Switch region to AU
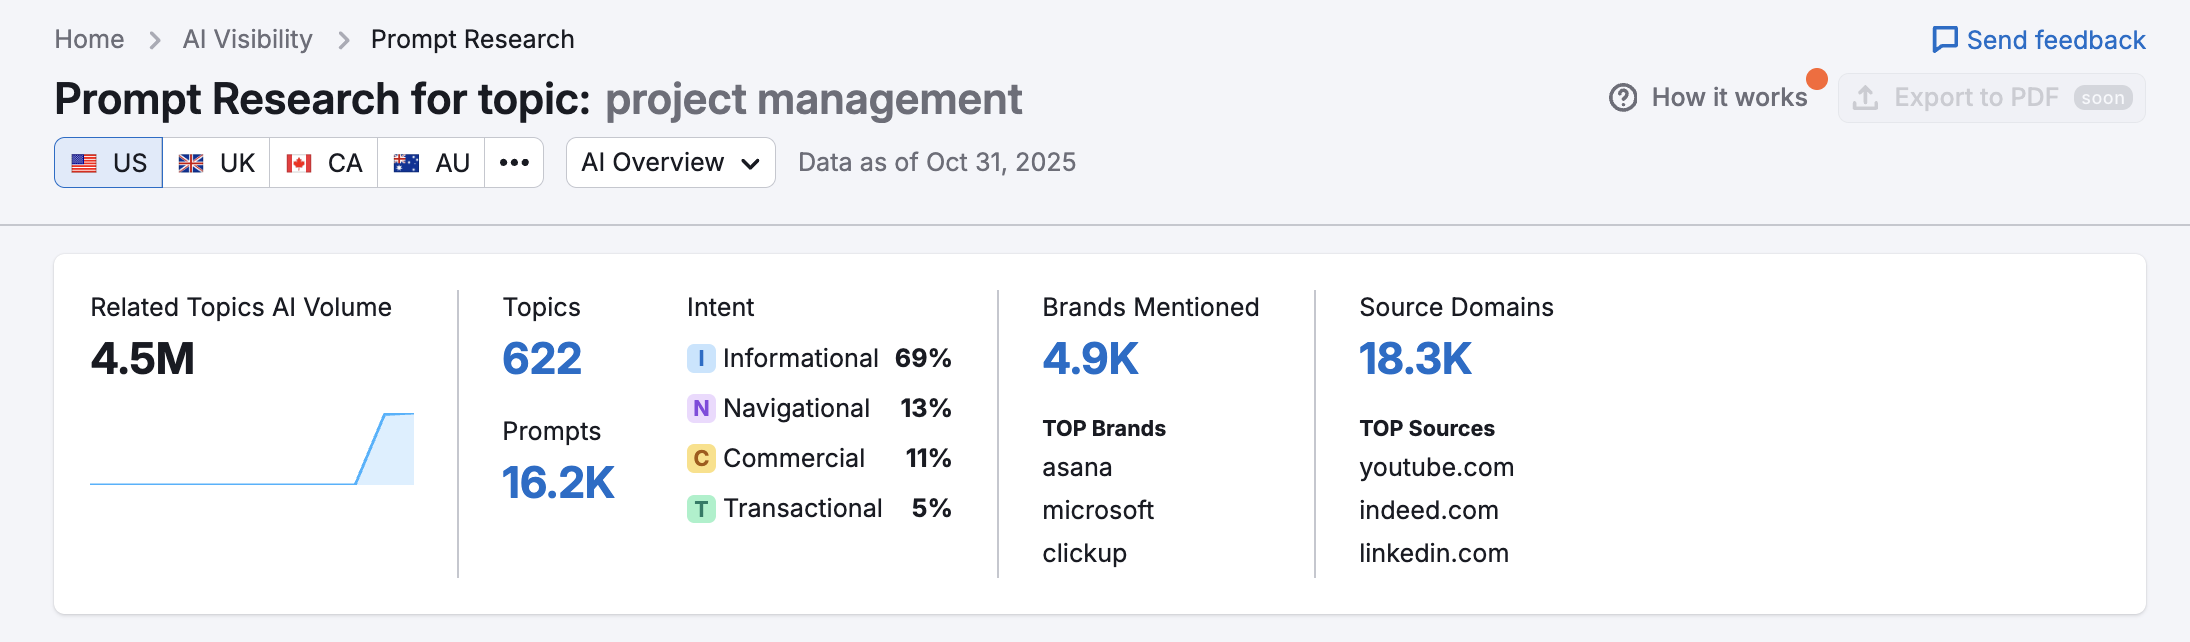Image resolution: width=2190 pixels, height=642 pixels. (x=431, y=163)
